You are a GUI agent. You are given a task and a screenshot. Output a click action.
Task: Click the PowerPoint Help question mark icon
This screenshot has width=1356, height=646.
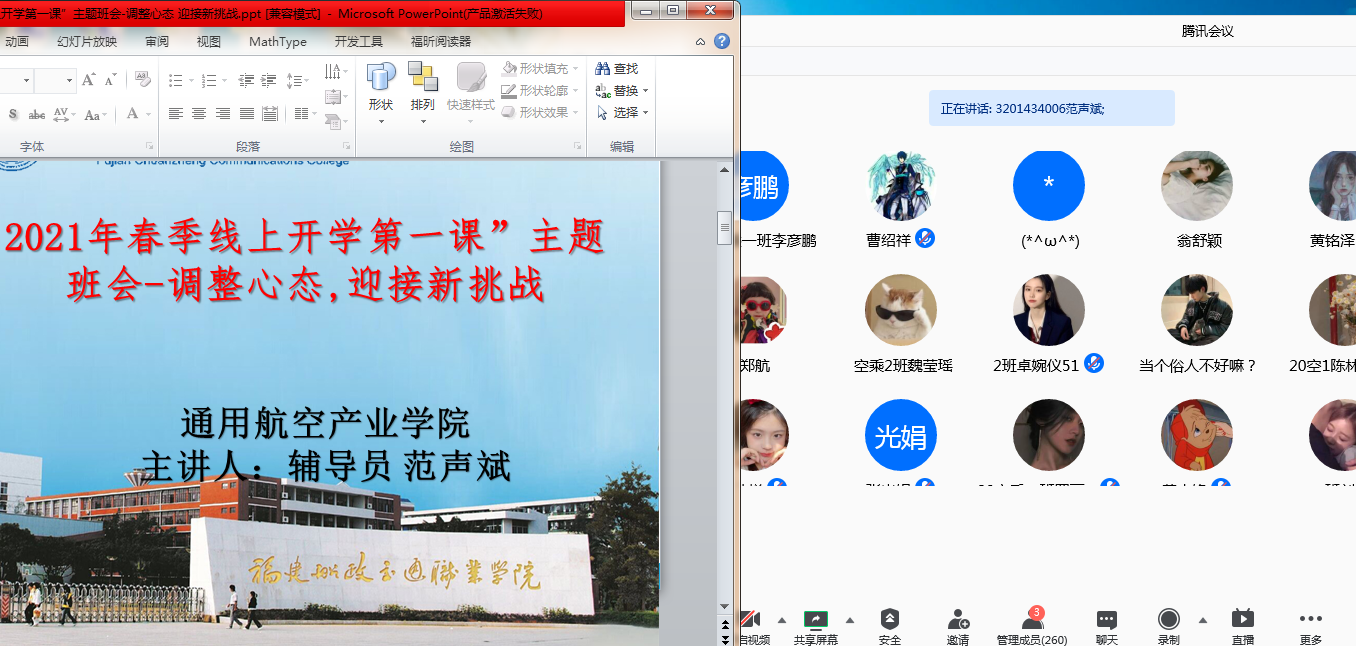coord(721,42)
